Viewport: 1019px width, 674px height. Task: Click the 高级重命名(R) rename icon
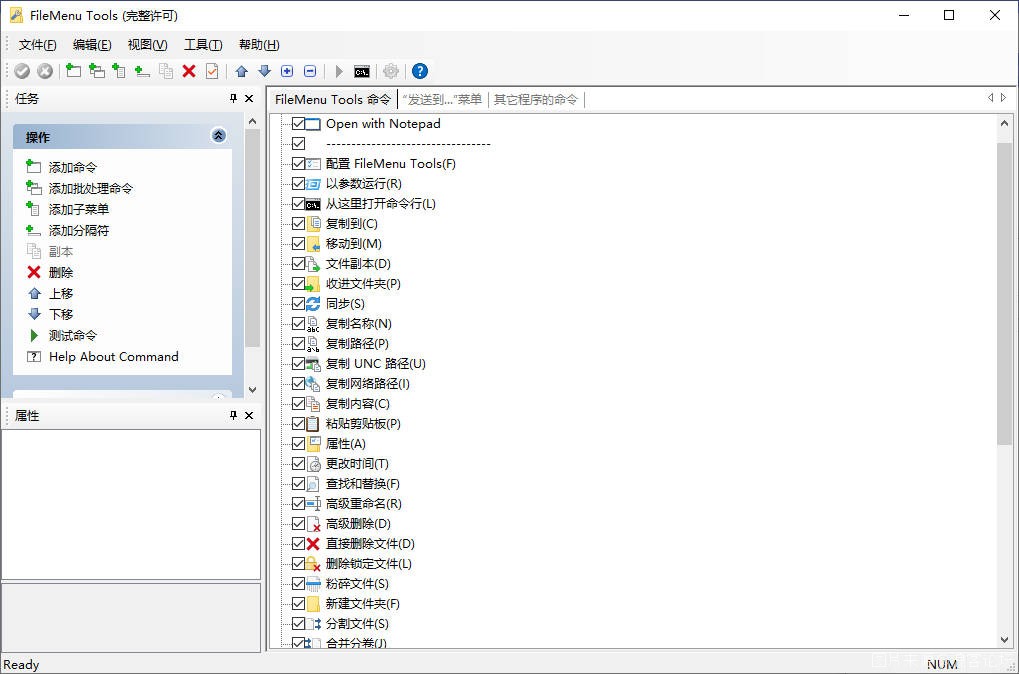click(313, 504)
